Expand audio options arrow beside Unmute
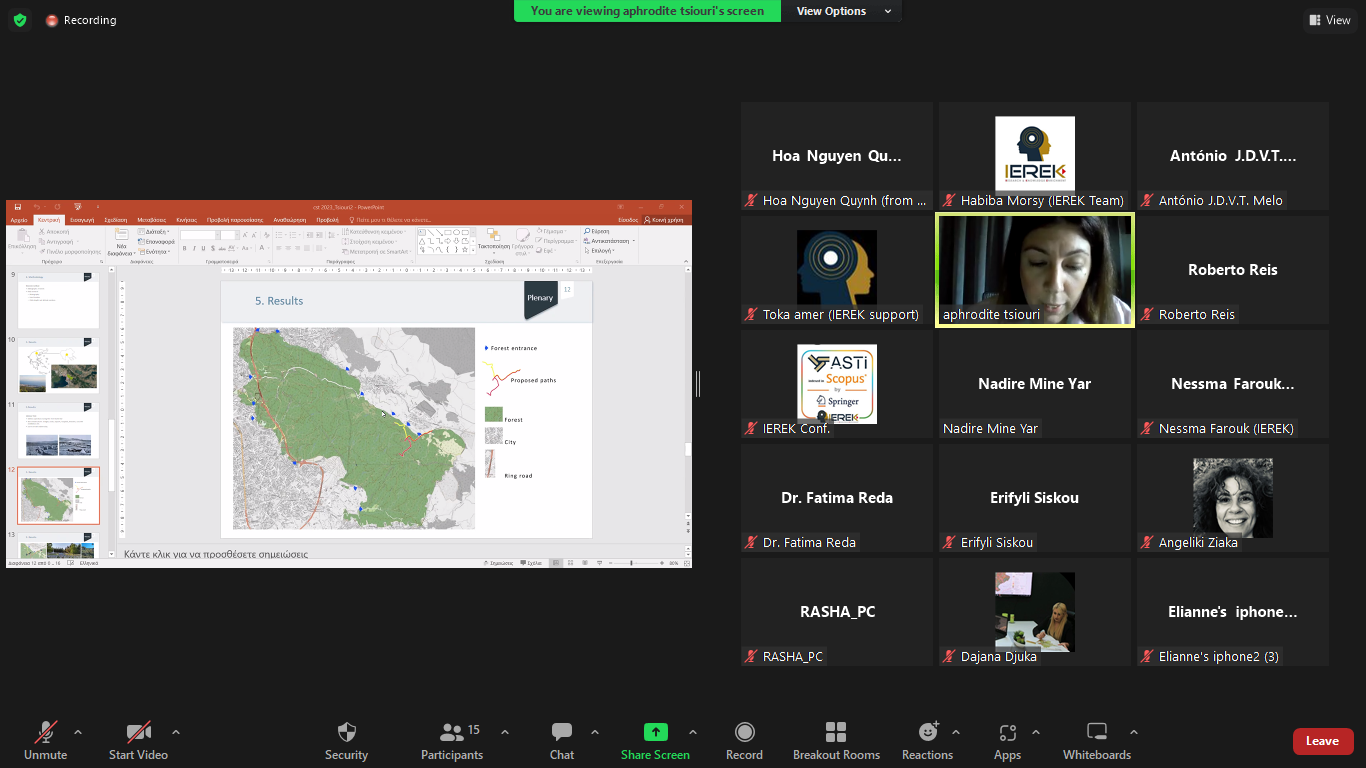Screen dimensions: 1366x768 pos(78,732)
